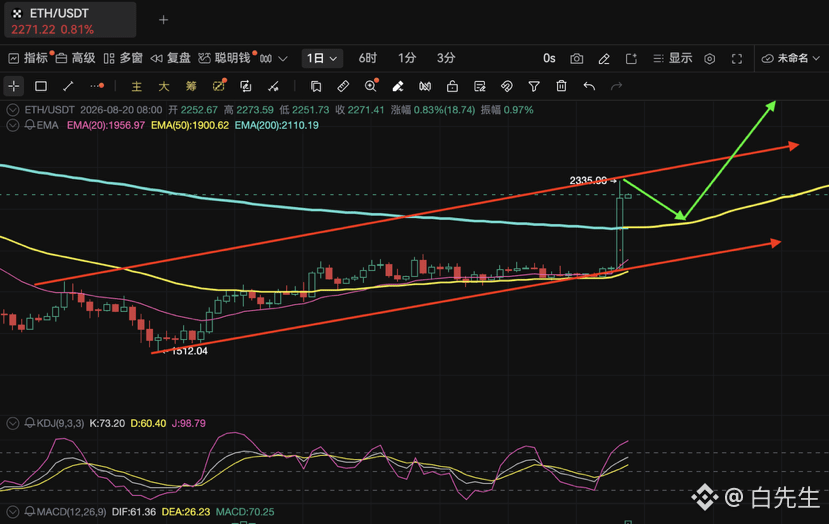The image size is (829, 524).
Task: Switch to 多窗 multi-window layout
Action: [123, 58]
